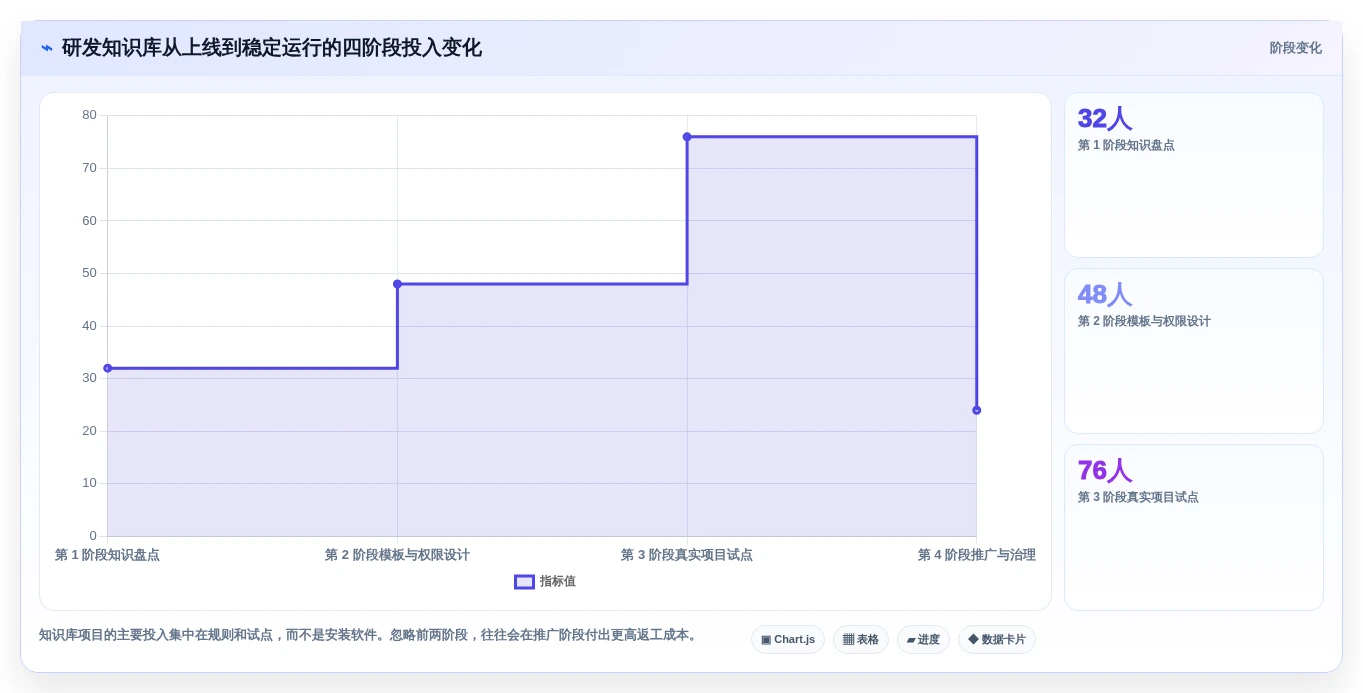Click the footnote text starting 知识库项目的主要投入
This screenshot has height=693, width=1363.
[x=369, y=635]
